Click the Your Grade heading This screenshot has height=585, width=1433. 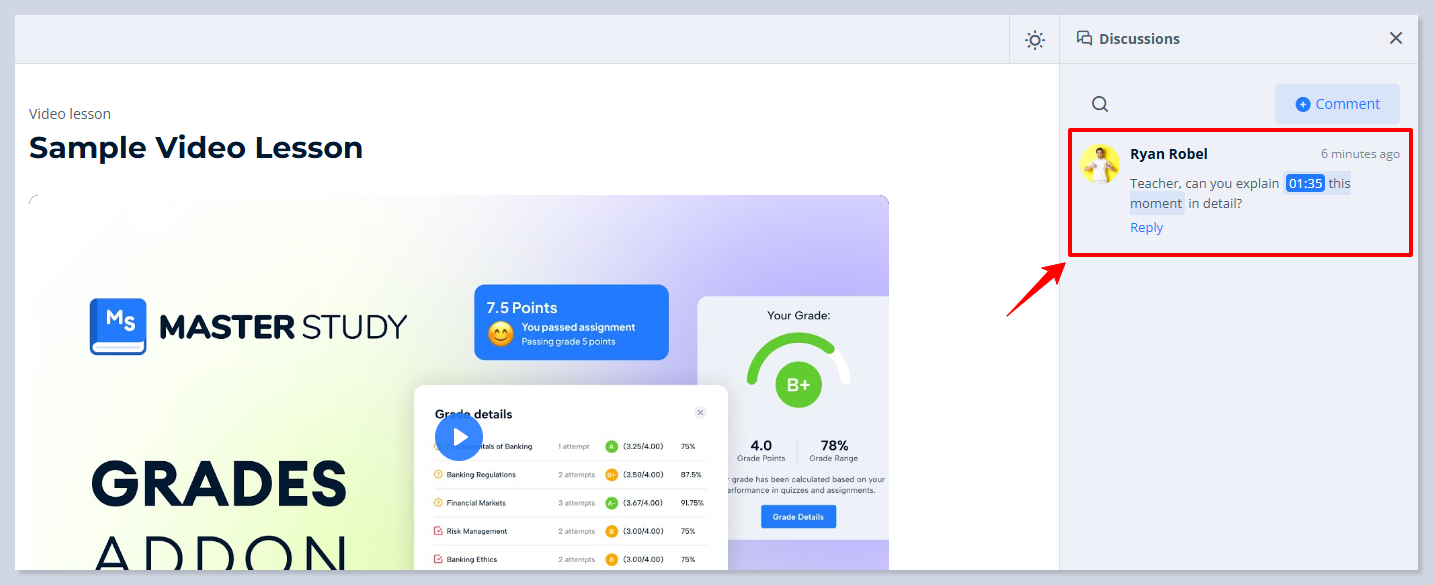click(798, 315)
